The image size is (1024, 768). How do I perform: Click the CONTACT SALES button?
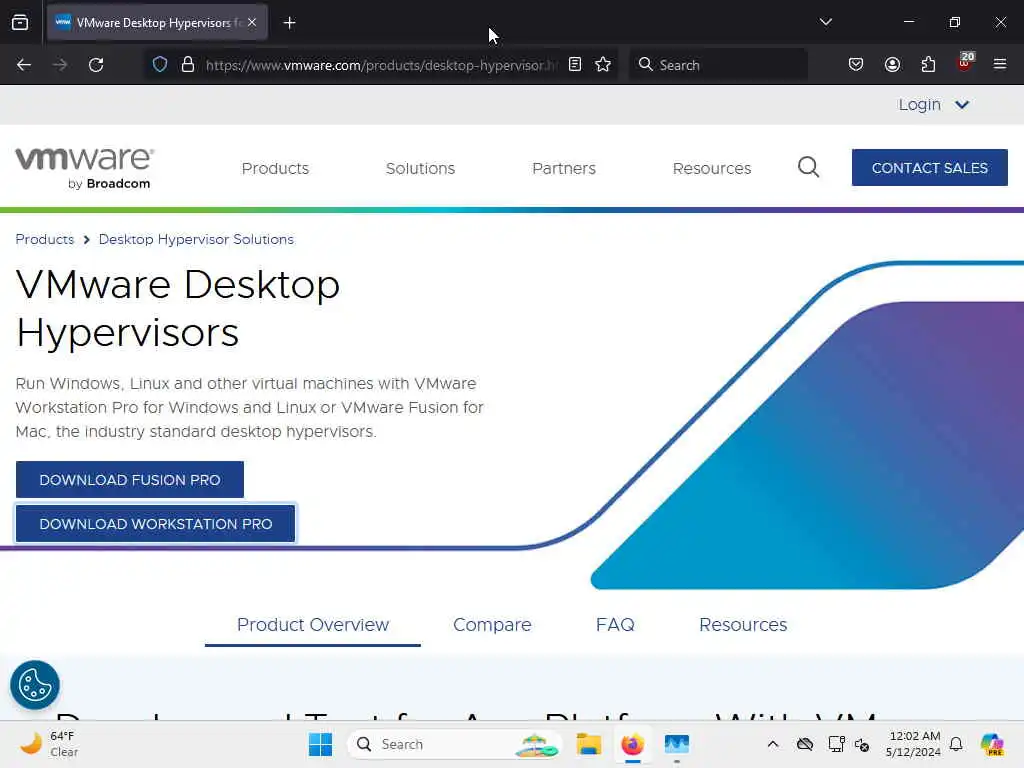[x=929, y=168]
